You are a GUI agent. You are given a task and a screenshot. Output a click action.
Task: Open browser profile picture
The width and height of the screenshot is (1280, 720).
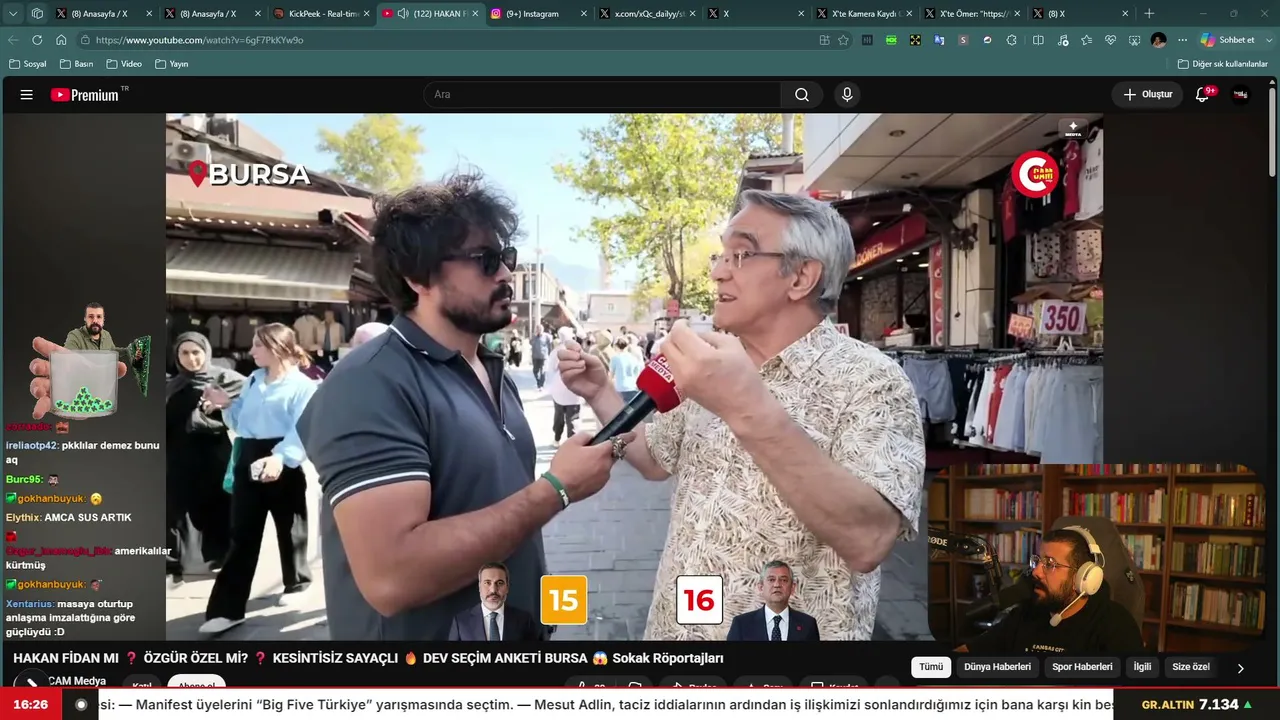pos(1158,40)
